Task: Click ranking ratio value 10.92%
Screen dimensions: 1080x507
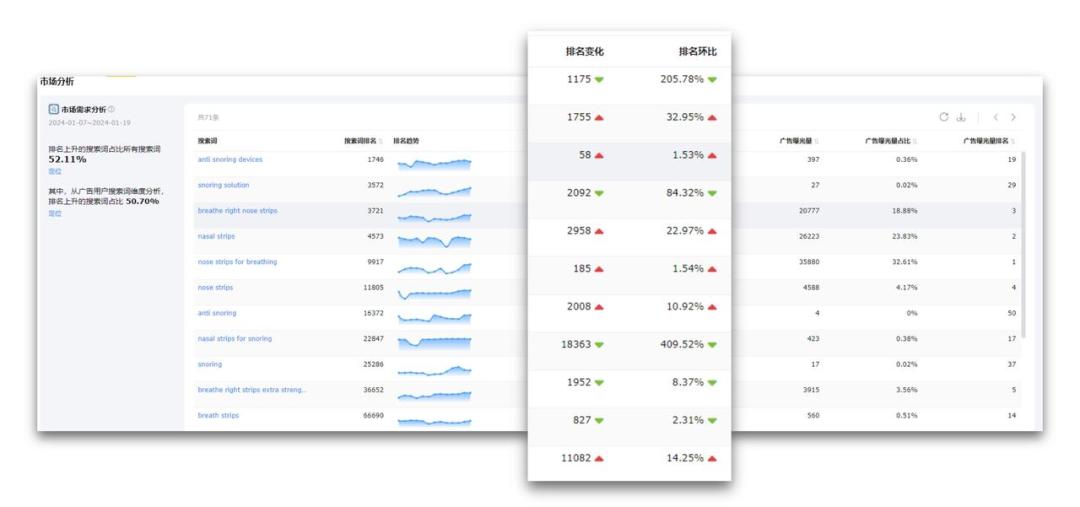Action: (685, 307)
